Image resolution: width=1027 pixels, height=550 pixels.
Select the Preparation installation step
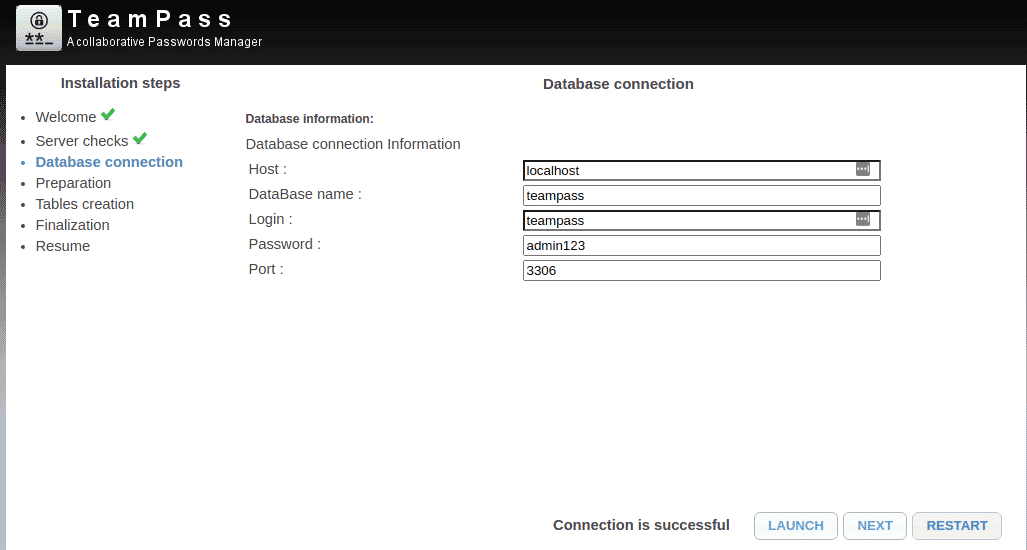pyautogui.click(x=73, y=183)
